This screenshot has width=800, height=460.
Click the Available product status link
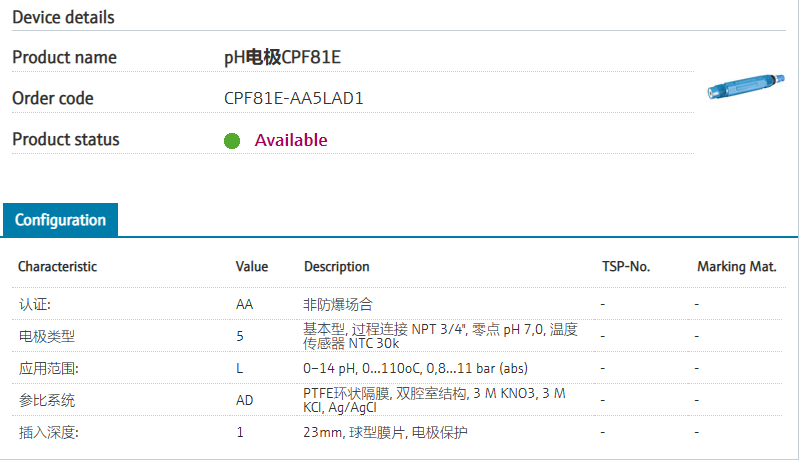290,140
